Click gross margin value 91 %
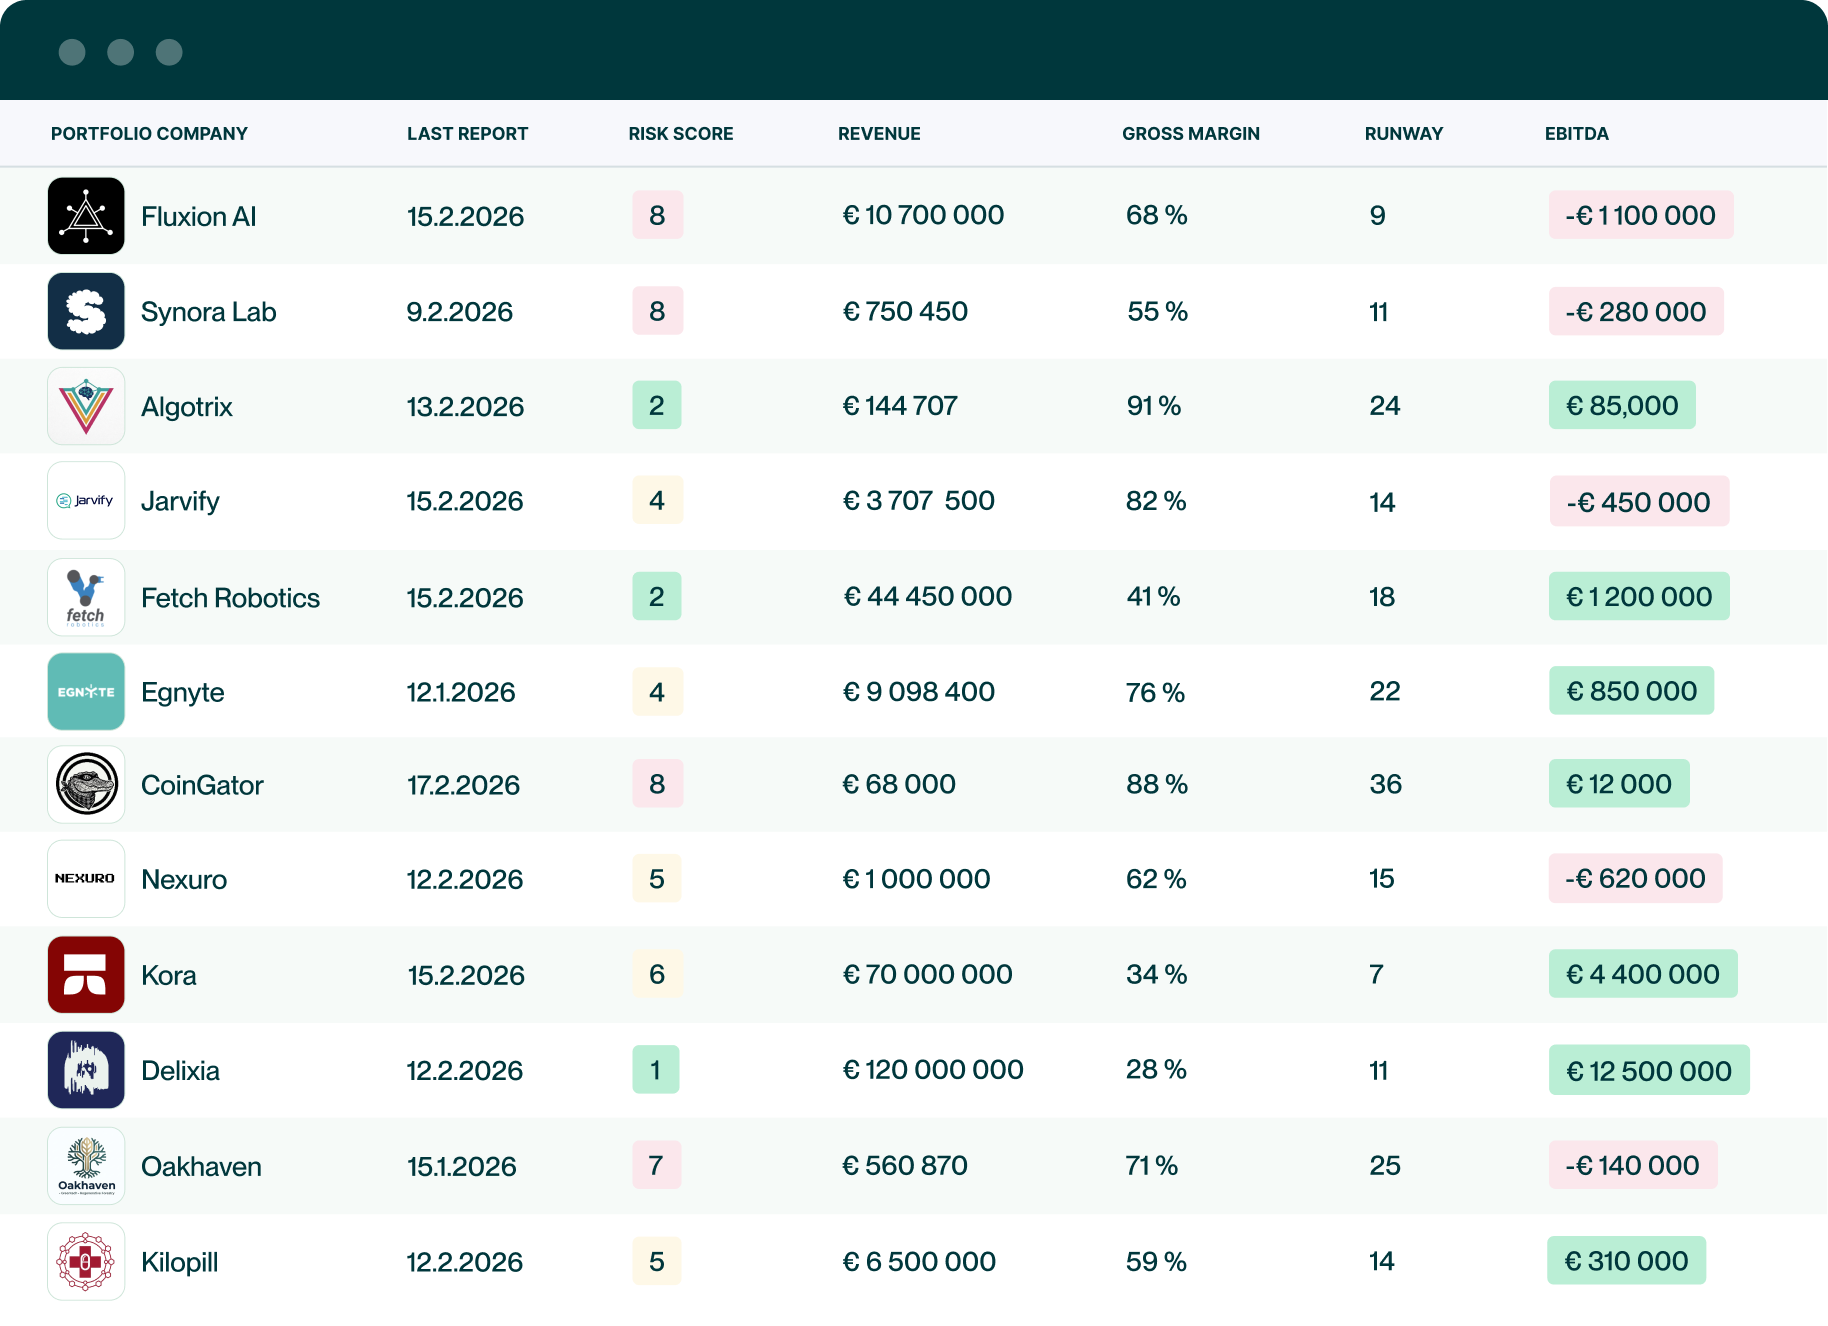The height and width of the screenshot is (1326, 1828). click(1154, 405)
